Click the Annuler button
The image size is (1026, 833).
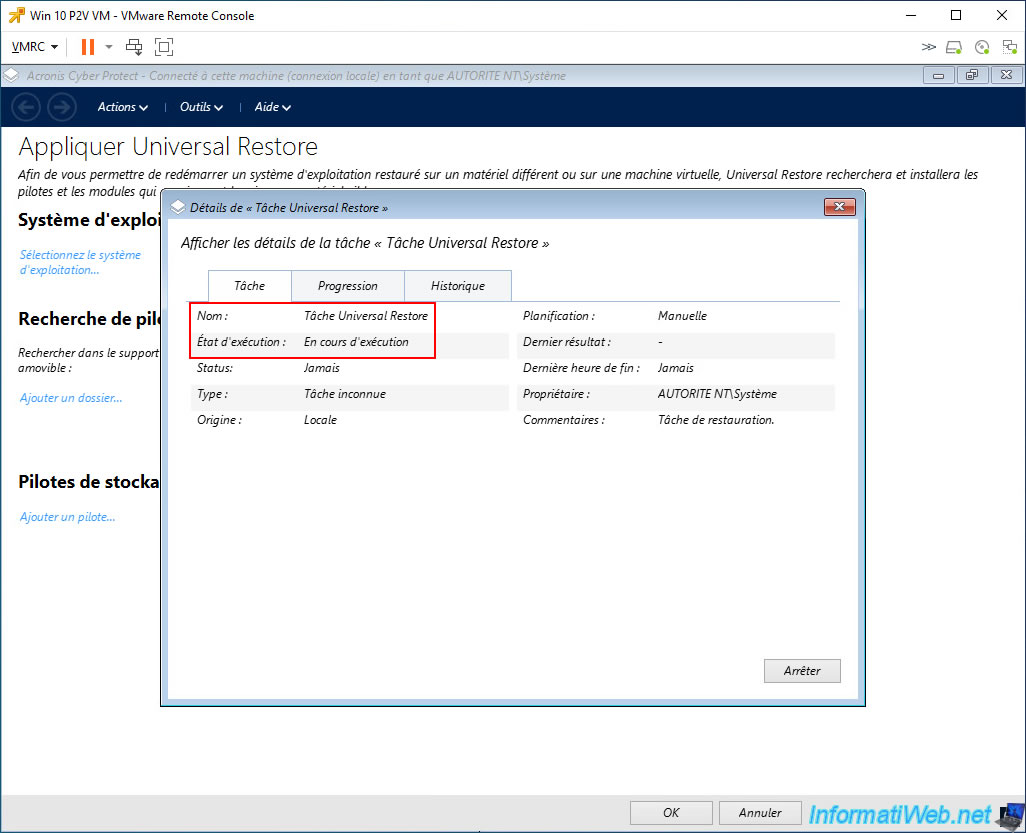coord(760,813)
